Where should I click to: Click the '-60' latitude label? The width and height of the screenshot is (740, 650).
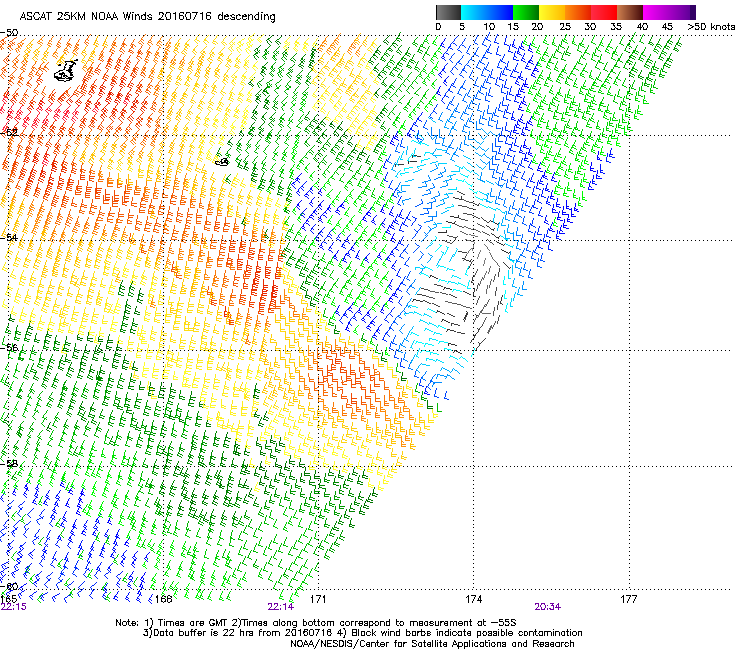(x=9, y=586)
